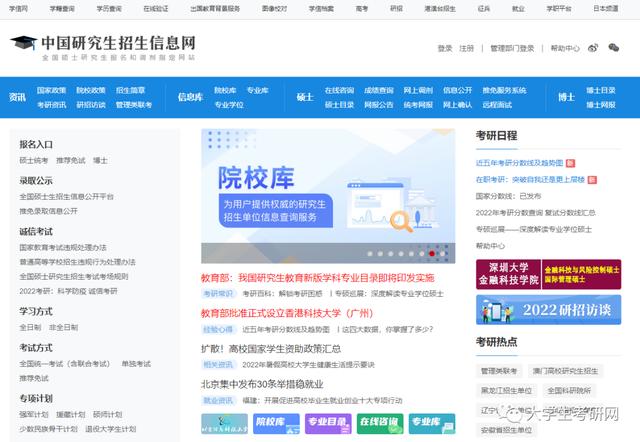Select the first carousel indicator dot
This screenshot has height=442, width=640.
pyautogui.click(x=370, y=253)
